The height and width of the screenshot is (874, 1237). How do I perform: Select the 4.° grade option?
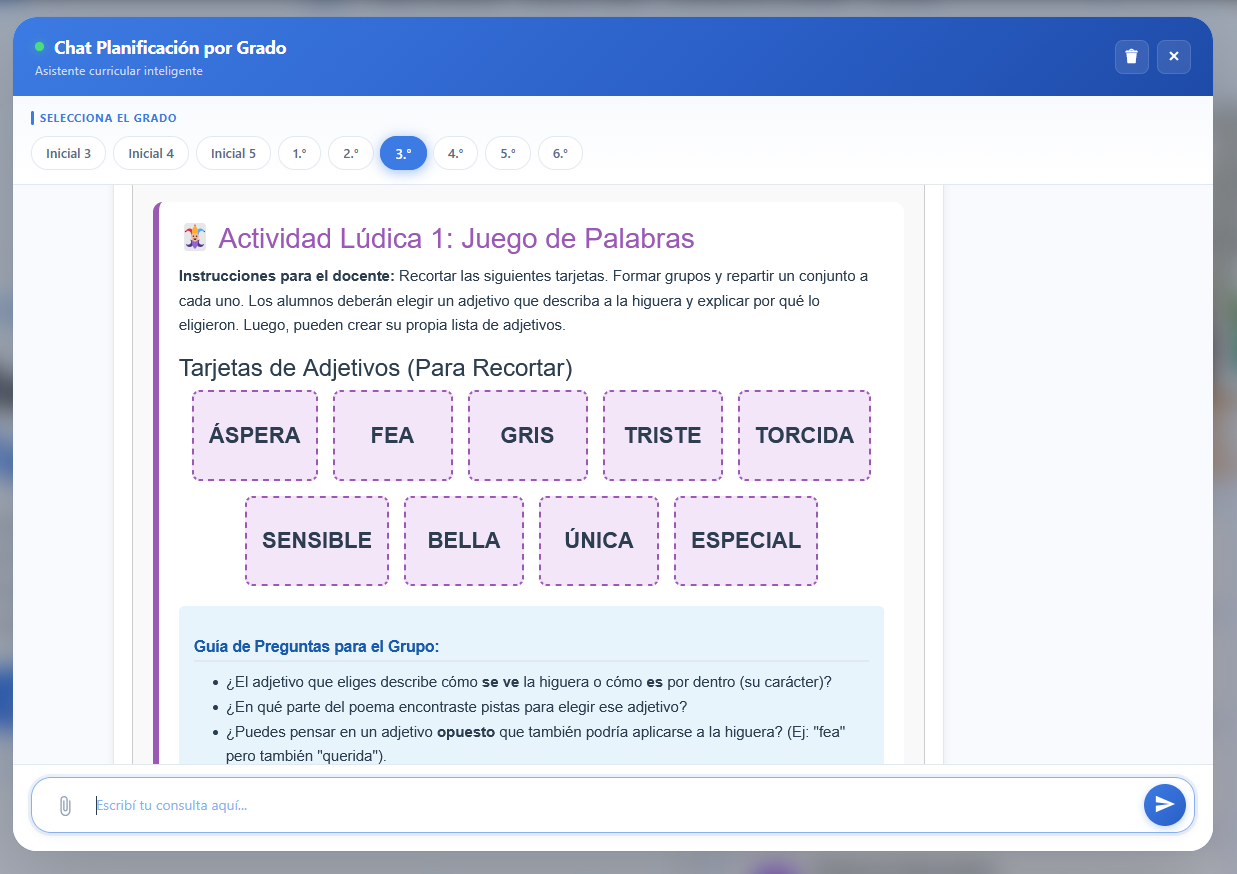pyautogui.click(x=455, y=153)
